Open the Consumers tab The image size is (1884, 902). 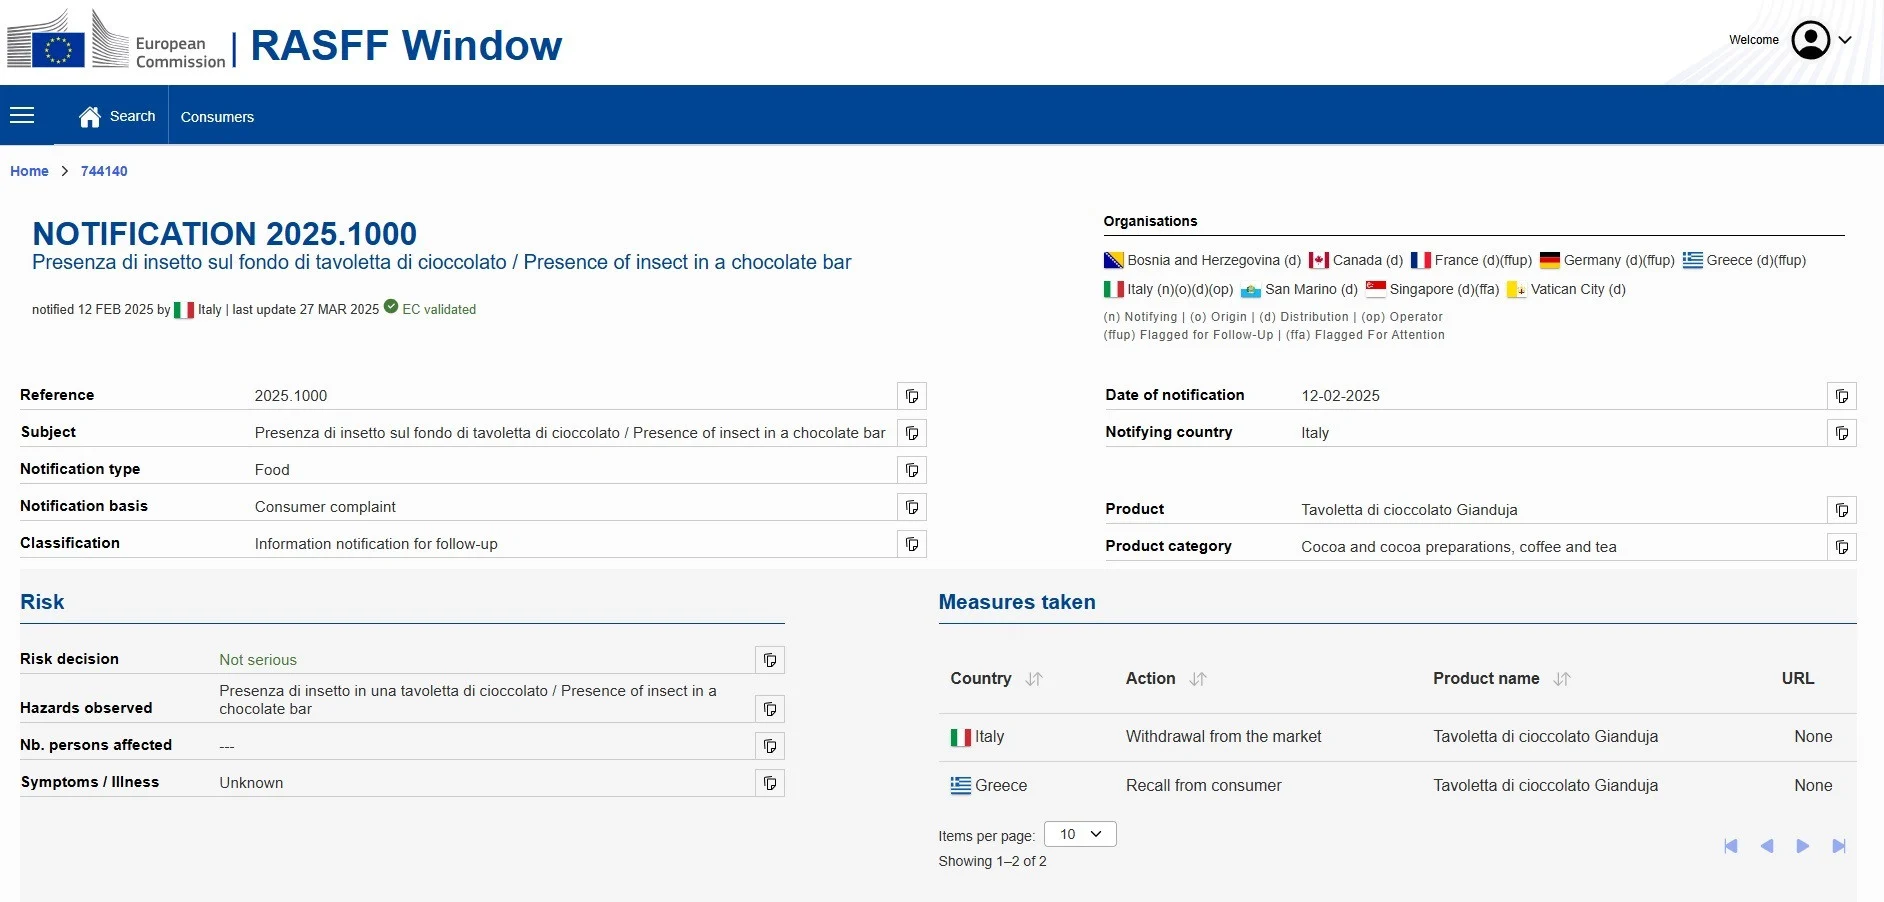[x=217, y=117]
